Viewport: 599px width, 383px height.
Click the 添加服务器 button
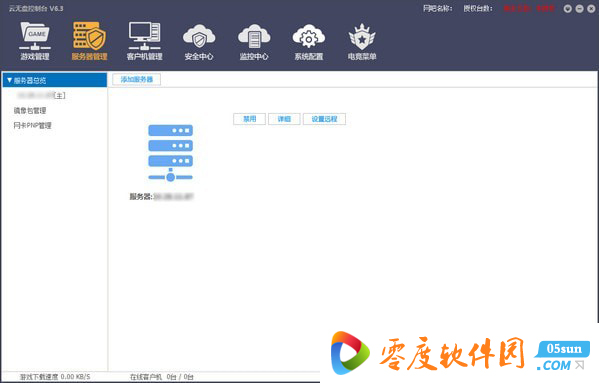(136, 79)
